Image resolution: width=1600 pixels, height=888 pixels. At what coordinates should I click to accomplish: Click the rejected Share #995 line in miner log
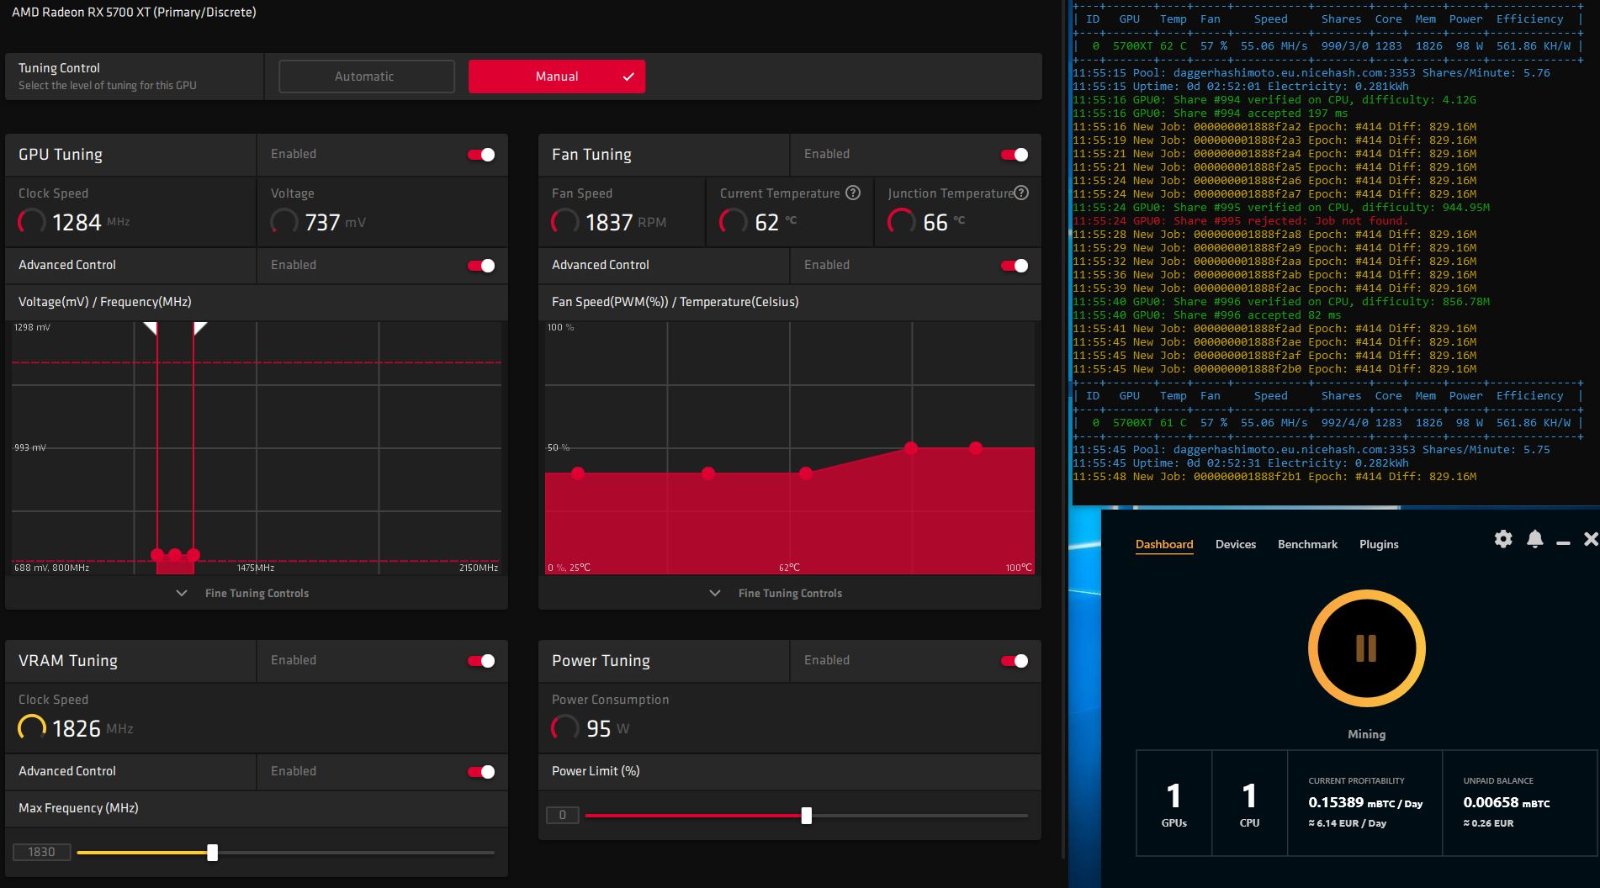click(x=1239, y=221)
